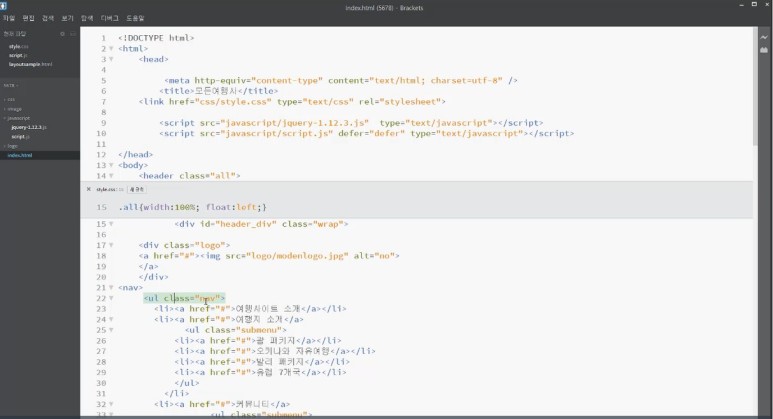773x419 pixels.
Task: Open working files settings gear icon
Action: click(x=63, y=34)
